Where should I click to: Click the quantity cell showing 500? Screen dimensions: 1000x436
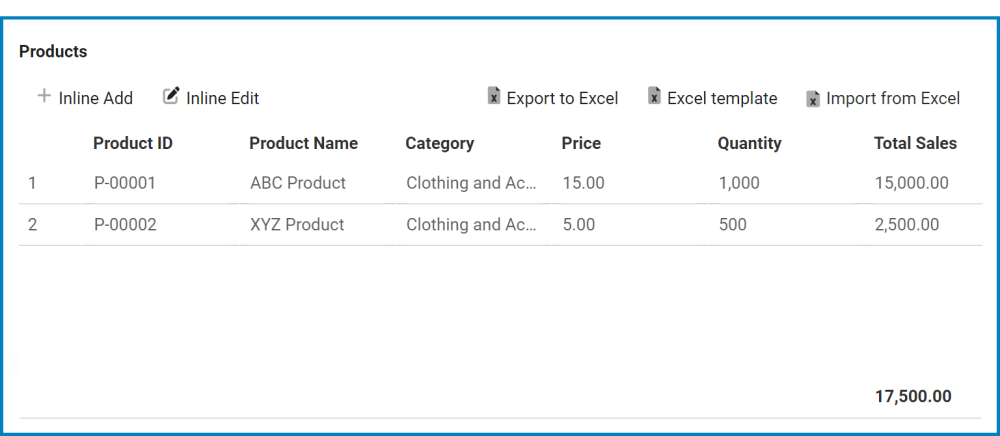click(732, 225)
